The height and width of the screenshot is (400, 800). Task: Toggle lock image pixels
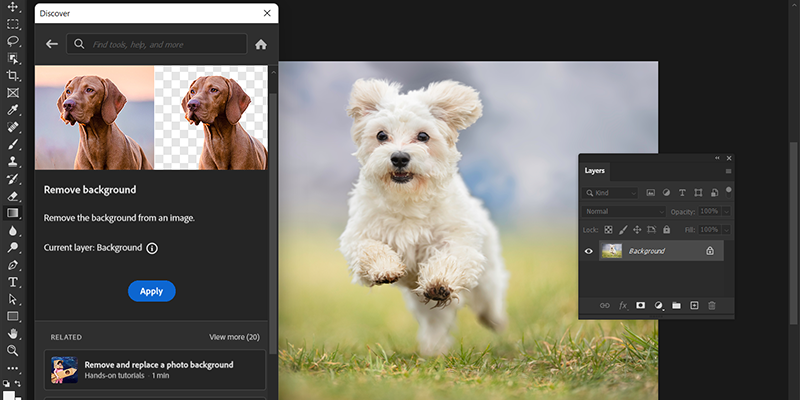tap(623, 230)
